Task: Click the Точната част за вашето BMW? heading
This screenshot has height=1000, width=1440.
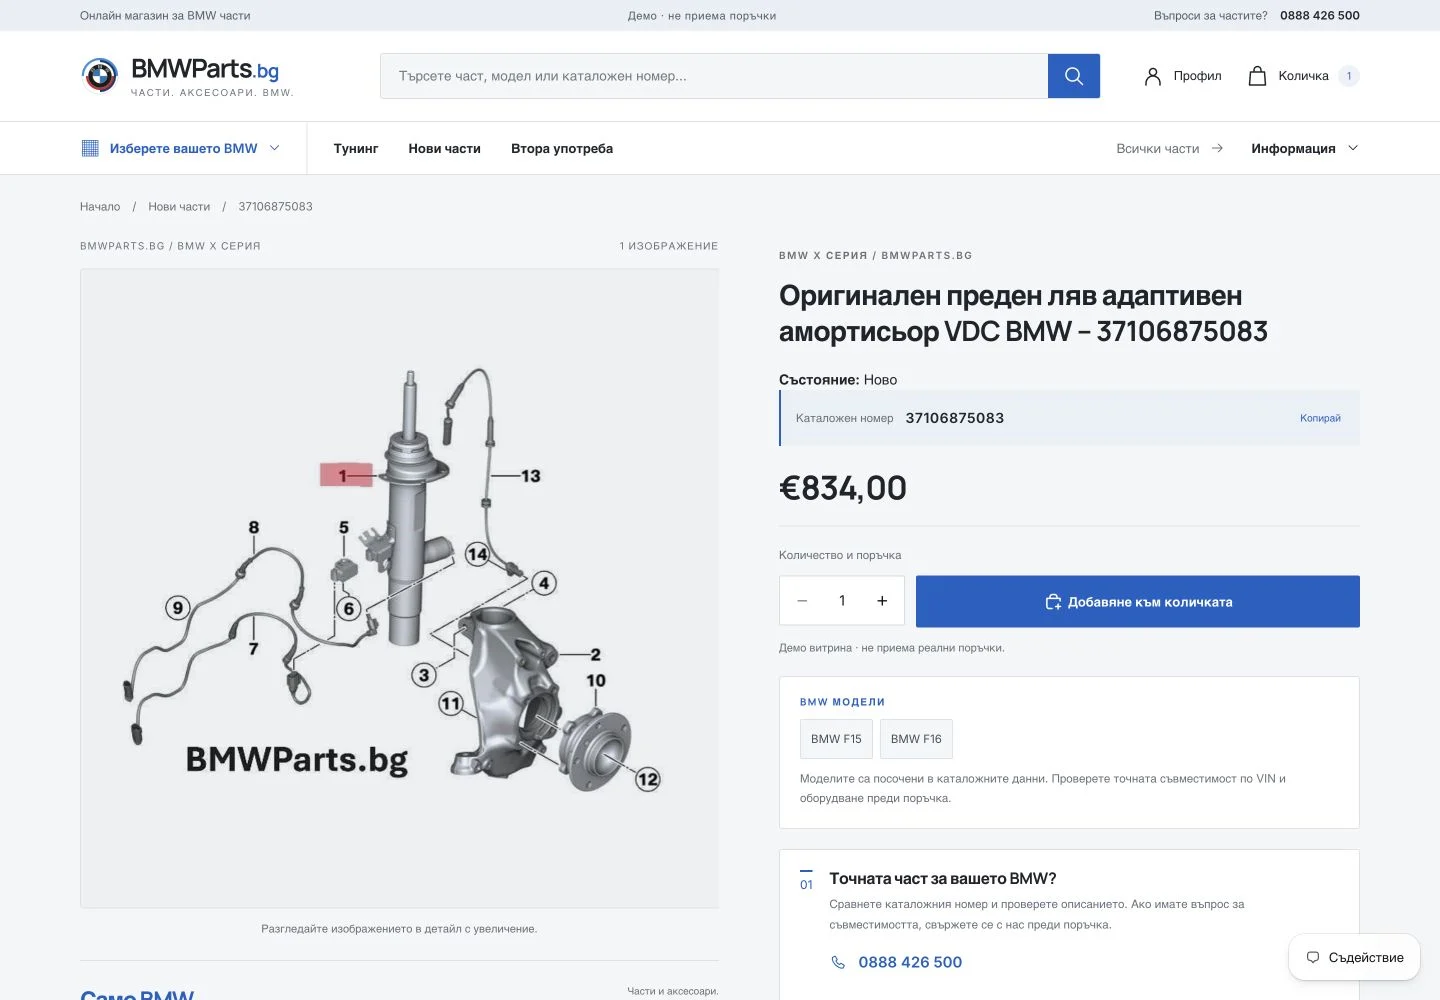Action: pos(943,879)
